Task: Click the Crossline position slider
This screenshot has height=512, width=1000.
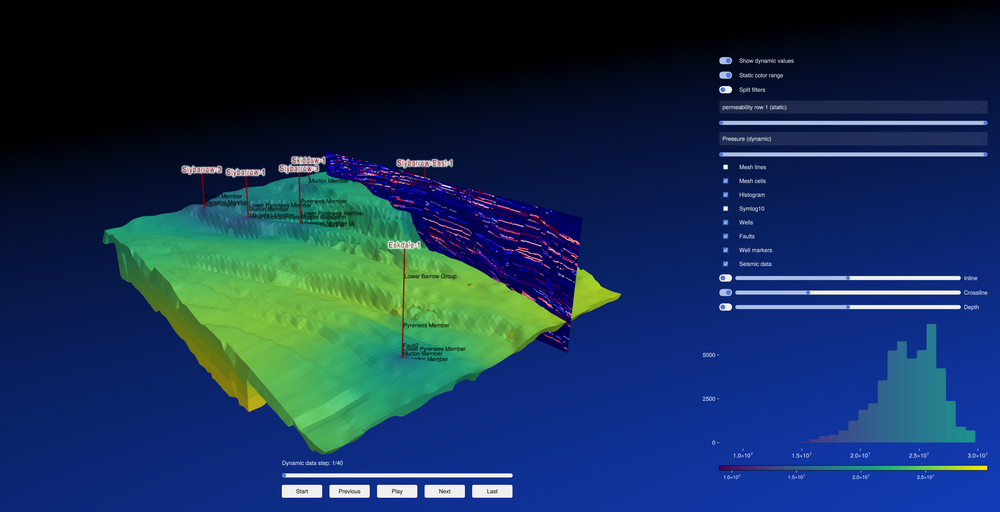Action: [x=848, y=293]
